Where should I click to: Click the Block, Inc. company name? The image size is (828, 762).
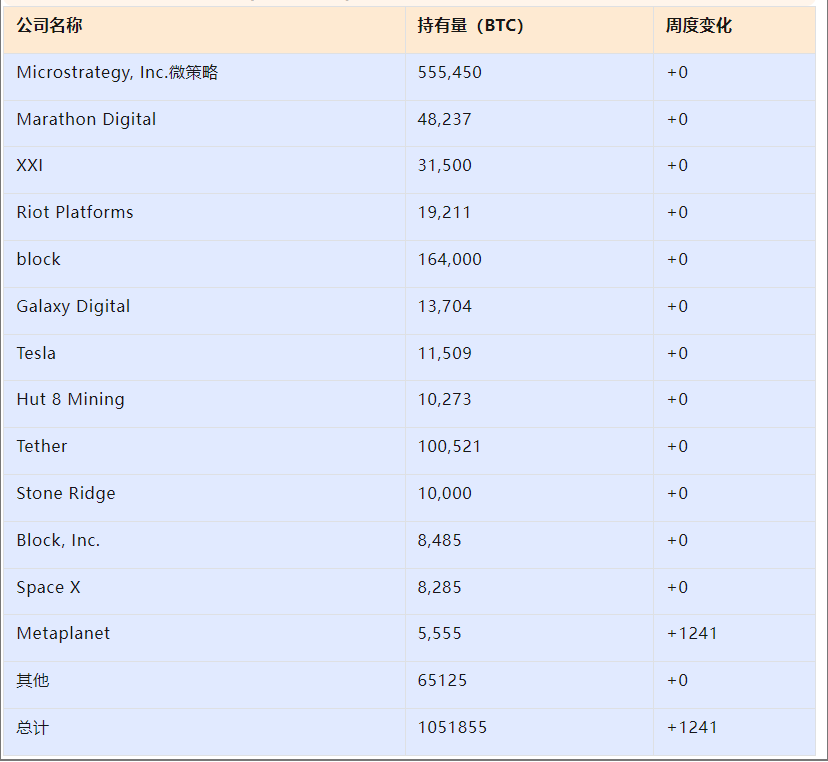click(58, 540)
